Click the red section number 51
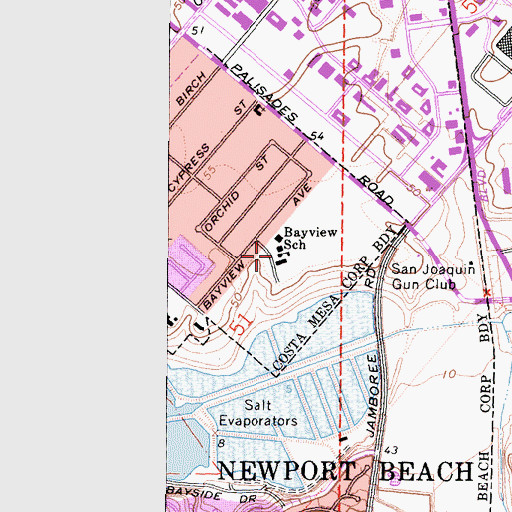 [242, 324]
